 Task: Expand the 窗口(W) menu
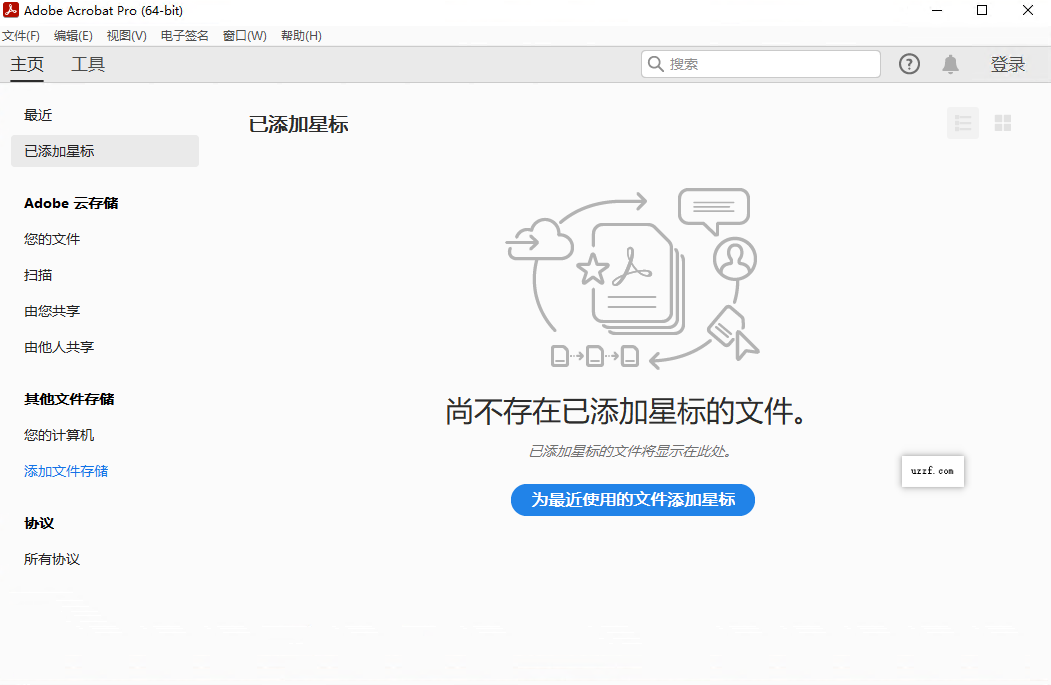pyautogui.click(x=244, y=36)
